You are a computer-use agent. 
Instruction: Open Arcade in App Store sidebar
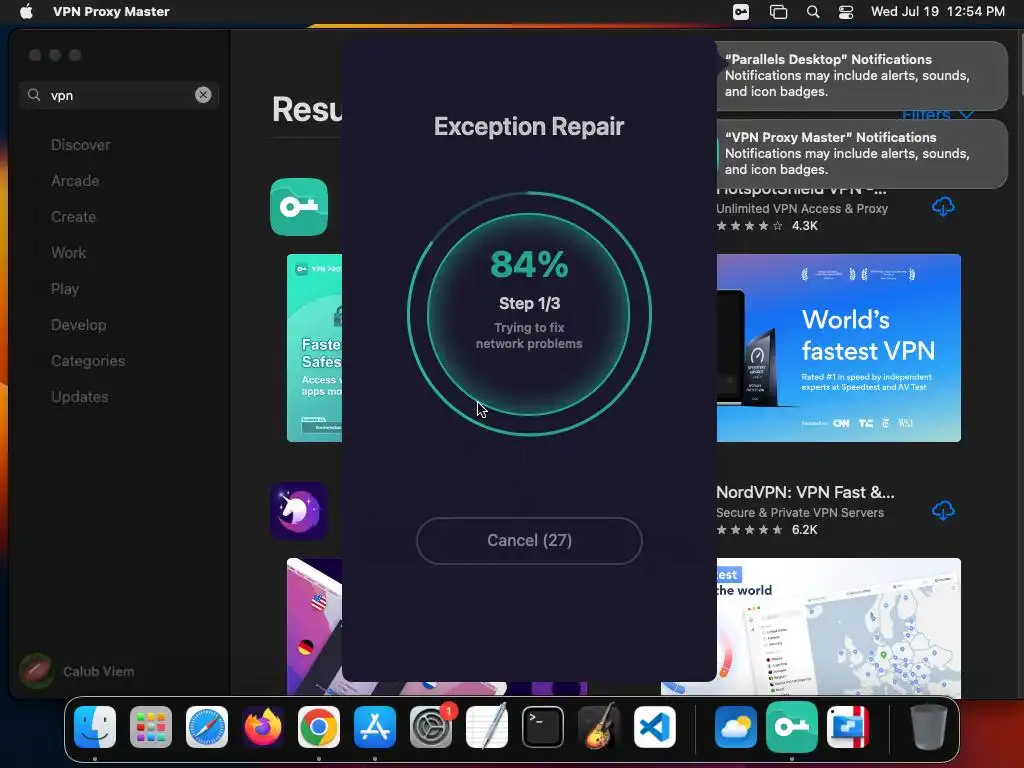tap(75, 181)
